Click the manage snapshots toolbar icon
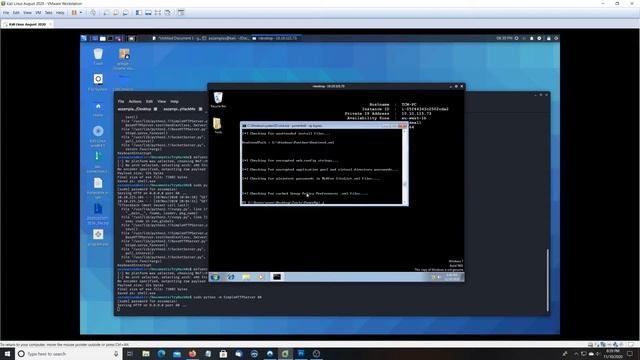640x360 pixels. tap(125, 13)
